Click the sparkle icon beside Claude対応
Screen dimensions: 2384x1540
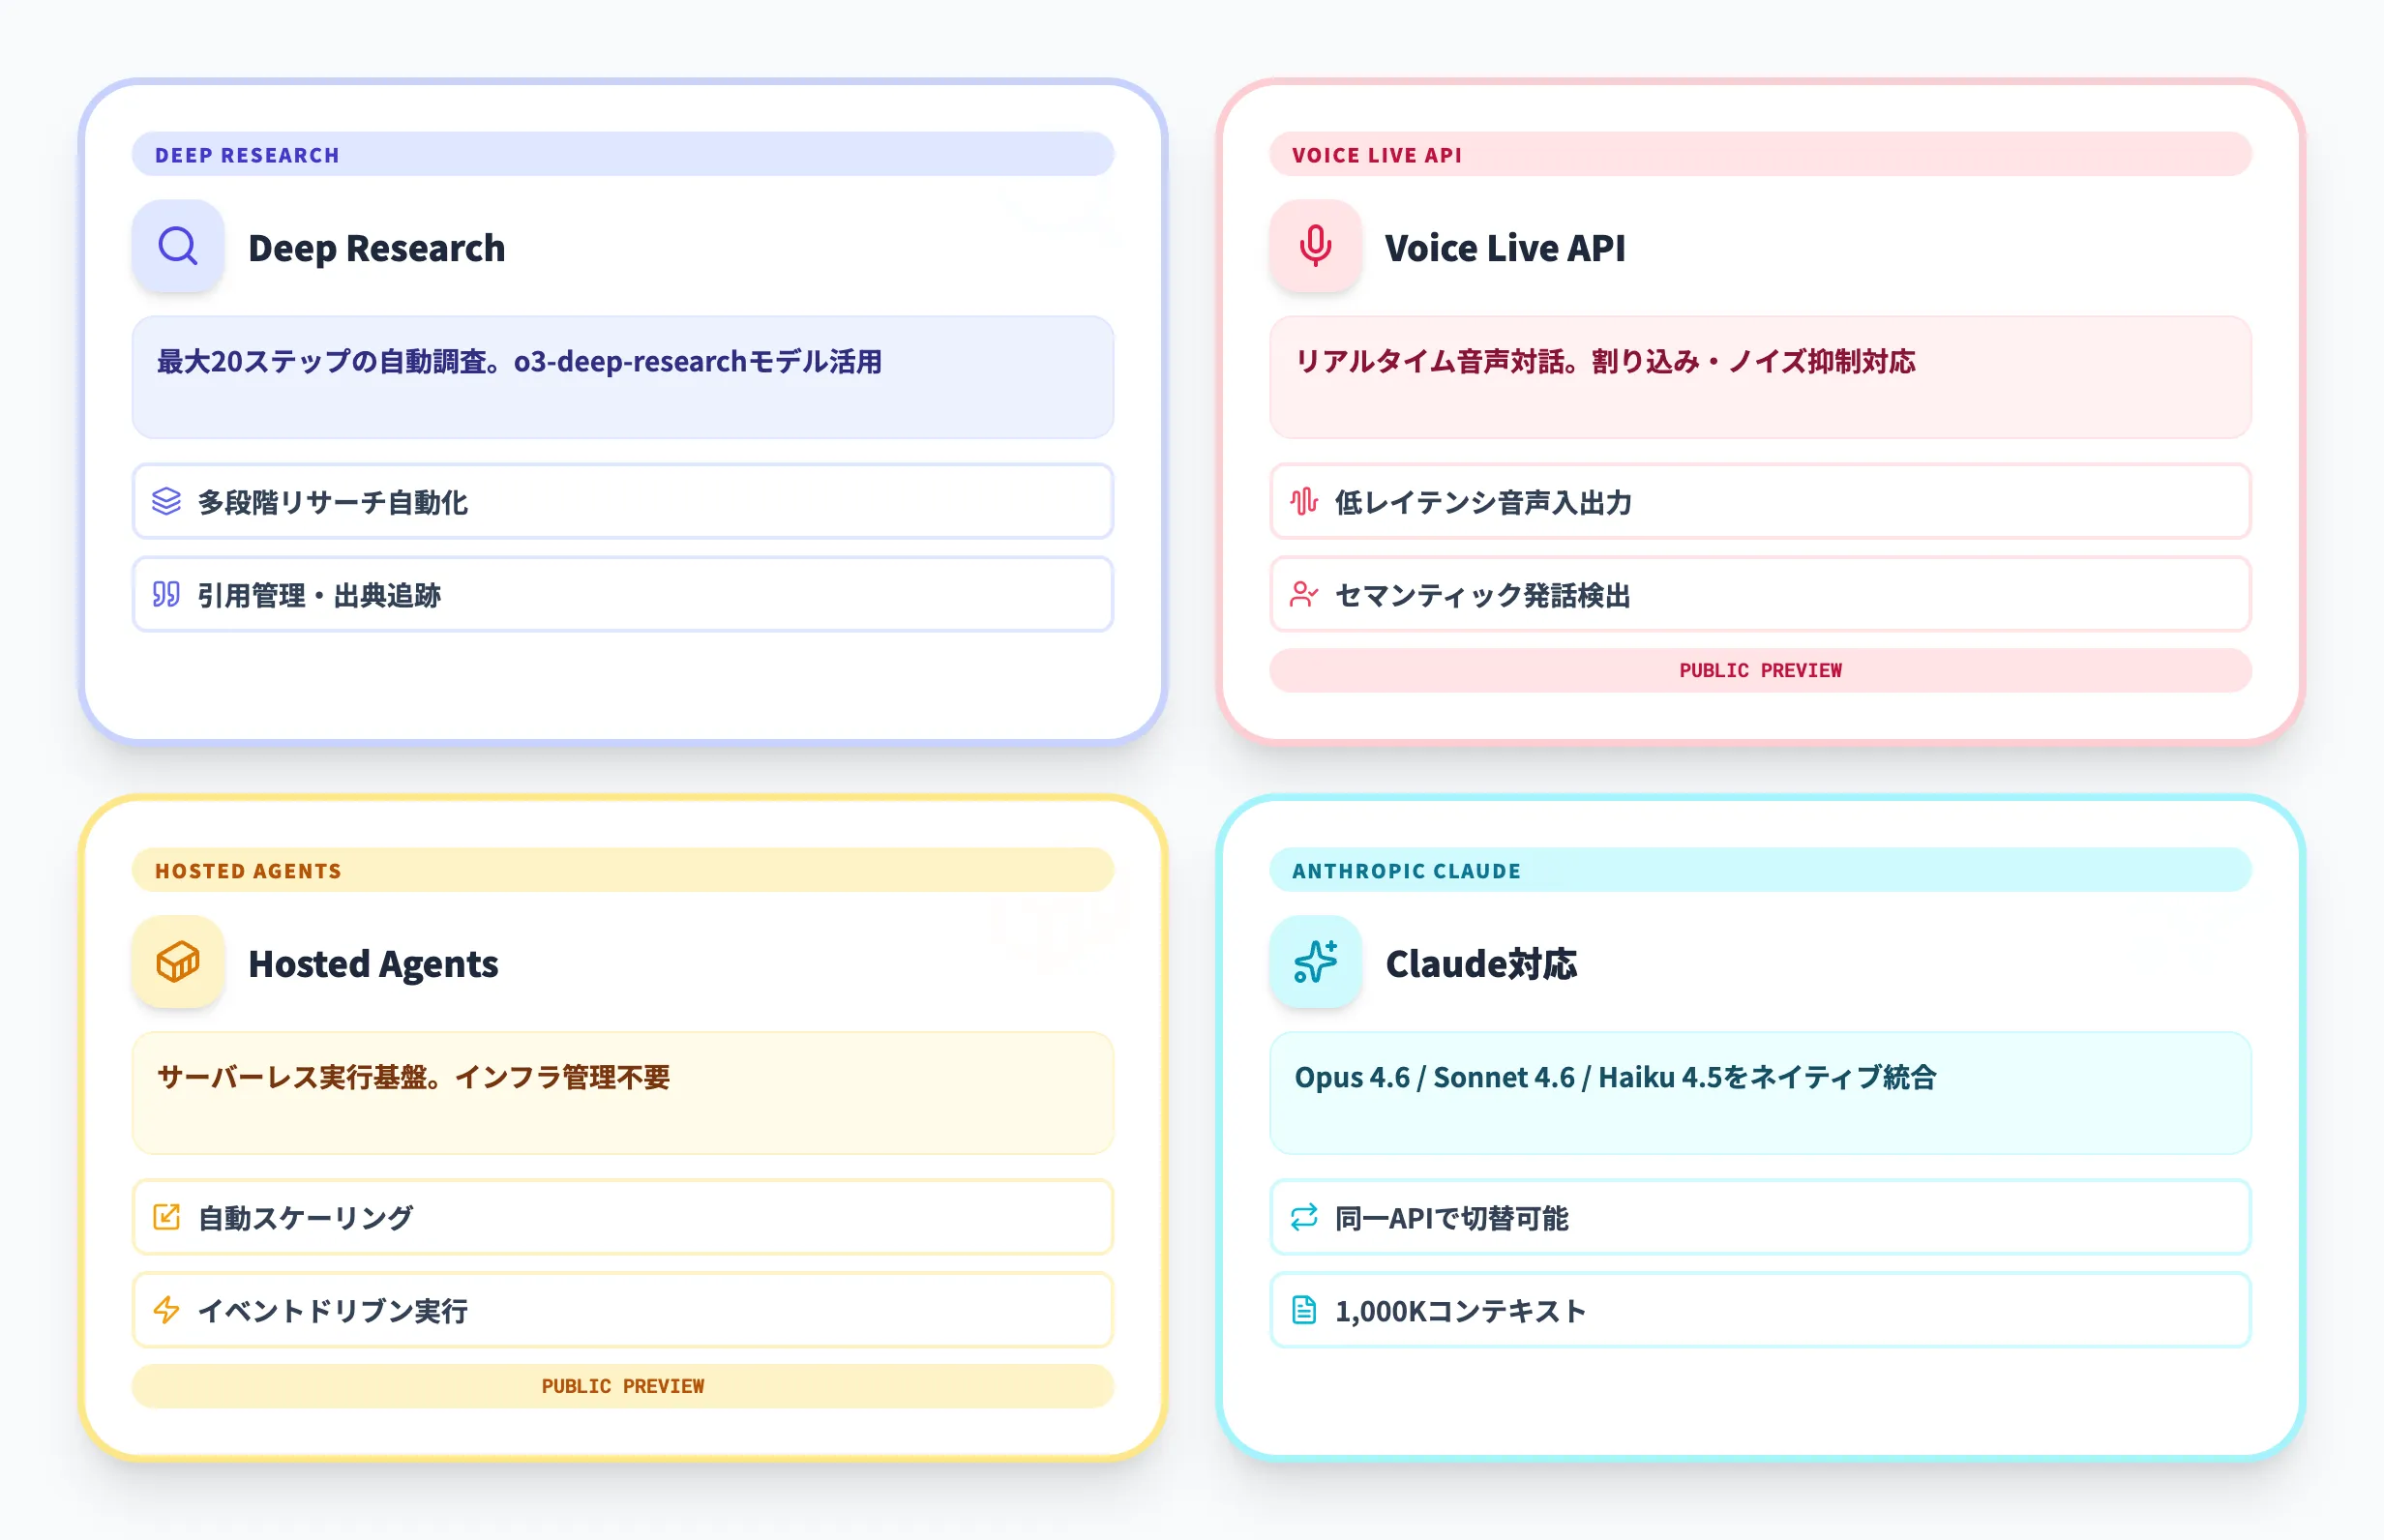[x=1315, y=962]
